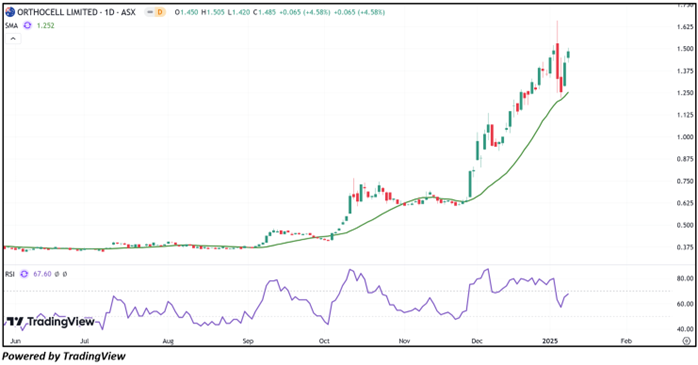Click the 40.00 RSI axis label
The image size is (698, 365).
pyautogui.click(x=685, y=329)
